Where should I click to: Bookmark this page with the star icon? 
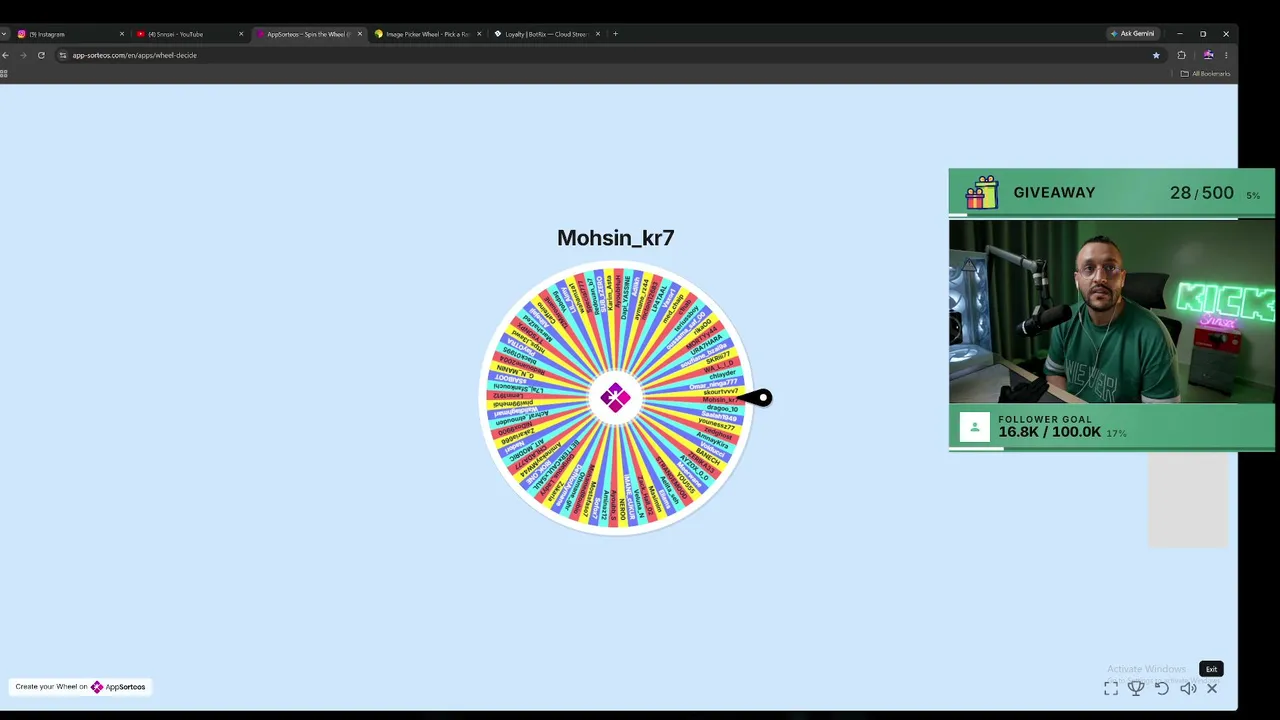[x=1156, y=55]
